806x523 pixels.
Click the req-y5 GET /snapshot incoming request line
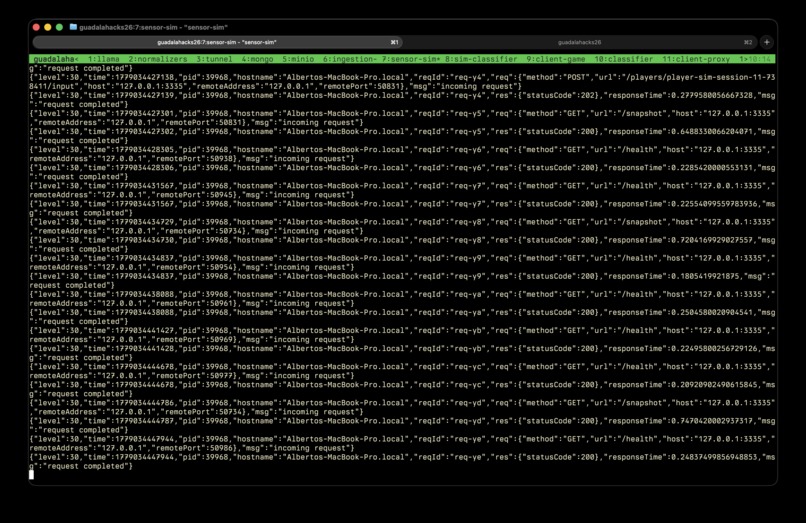402,118
